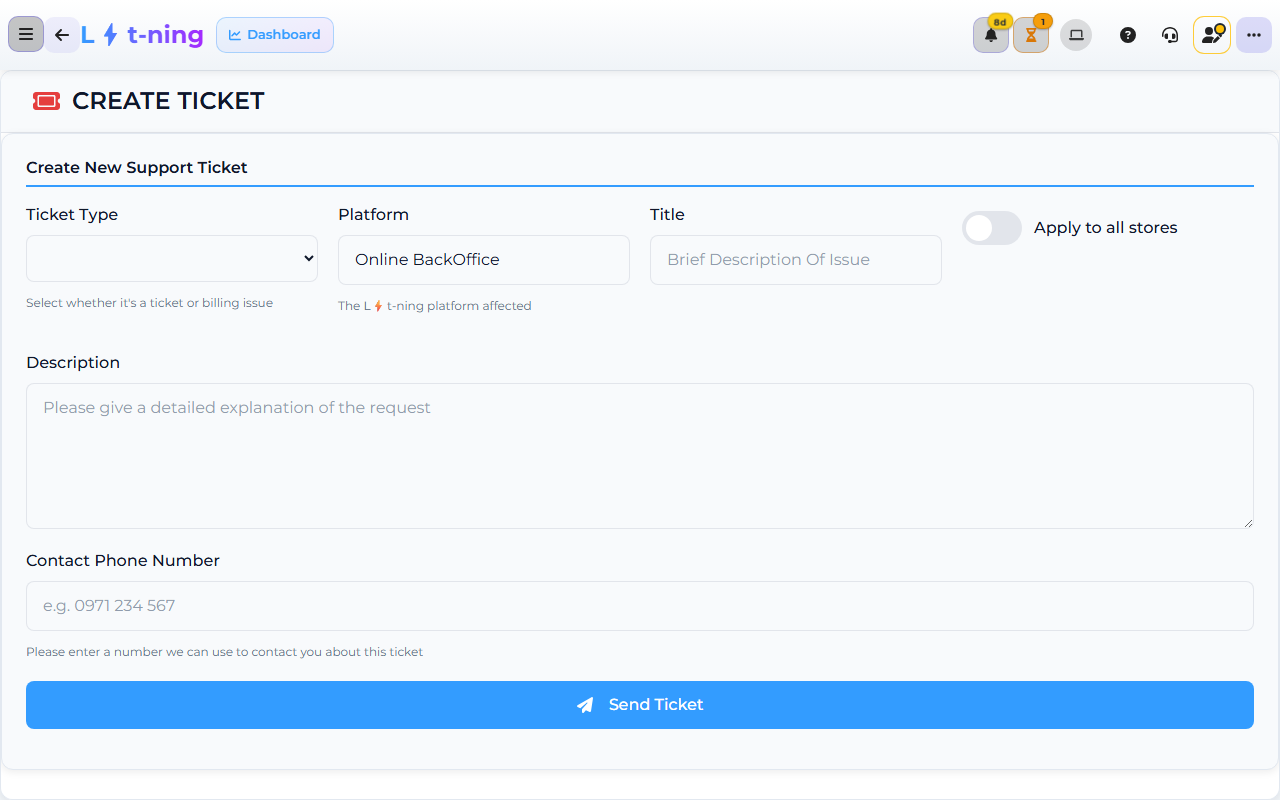Click the laptop device icon
The height and width of the screenshot is (800, 1280).
pyautogui.click(x=1076, y=35)
